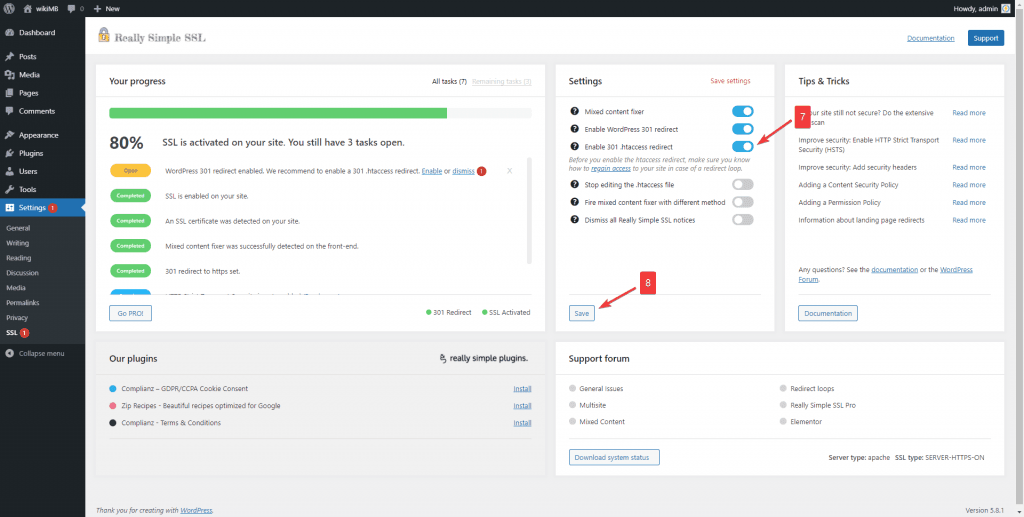The width and height of the screenshot is (1024, 517).
Task: Toggle Enable WordPress 301 redirect switch
Action: [x=743, y=129]
